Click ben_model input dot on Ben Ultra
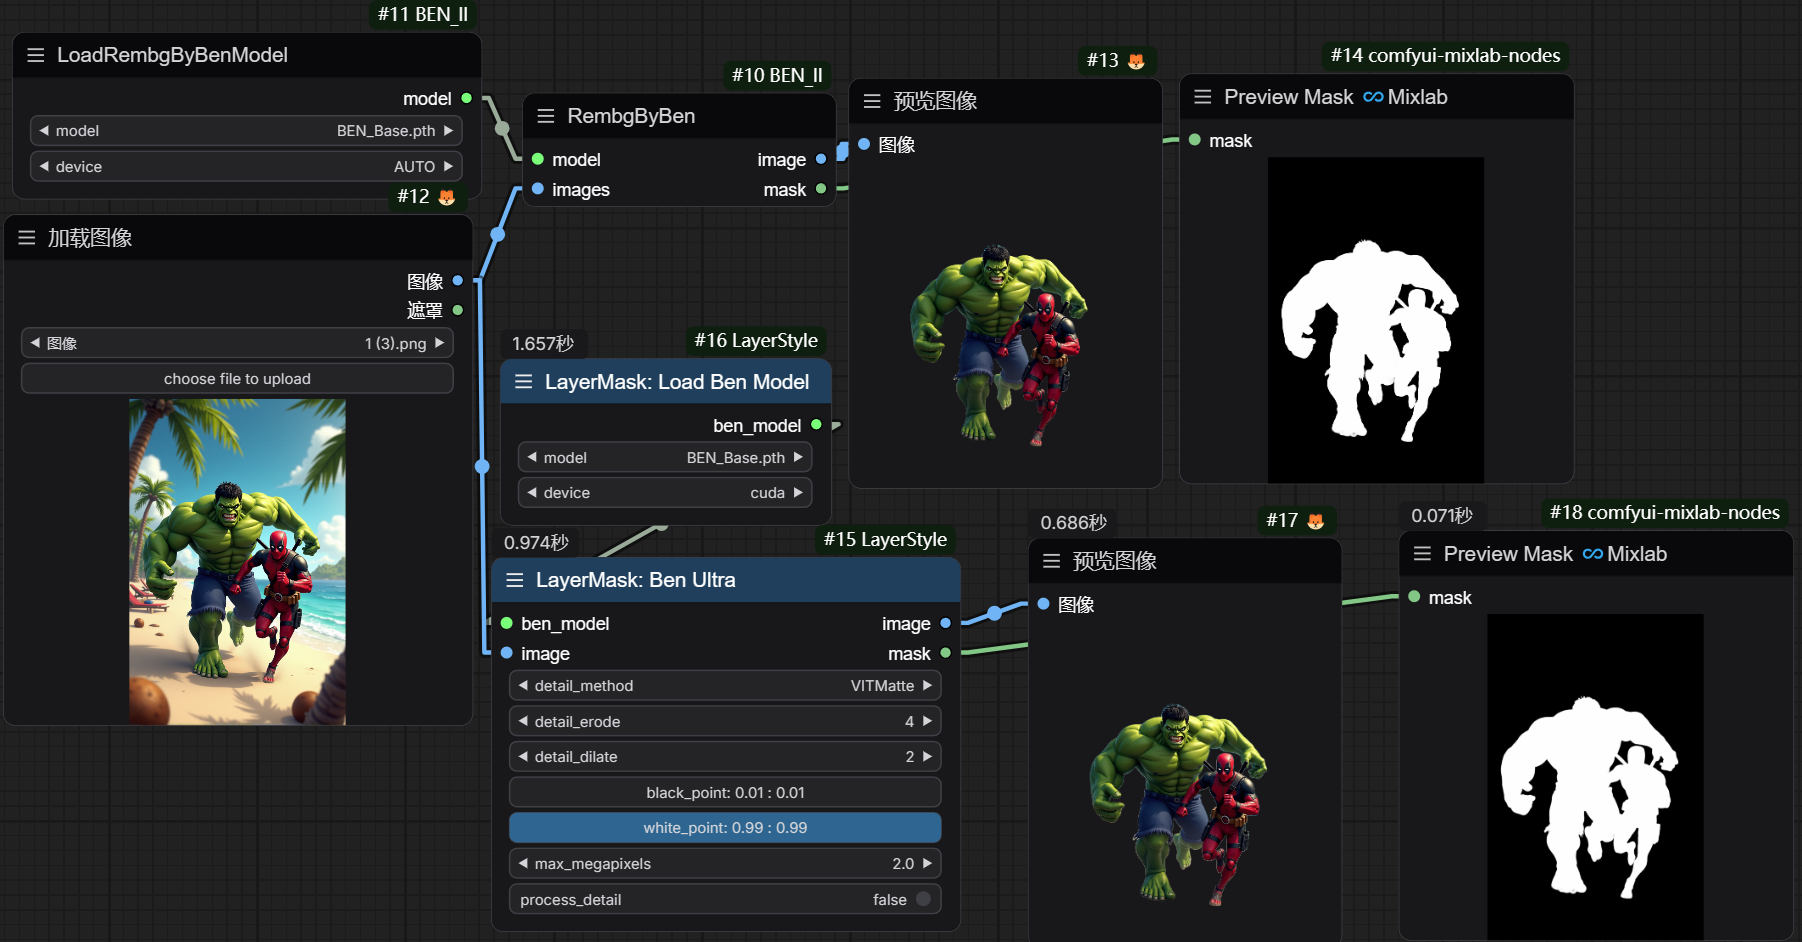The image size is (1802, 942). (x=507, y=623)
